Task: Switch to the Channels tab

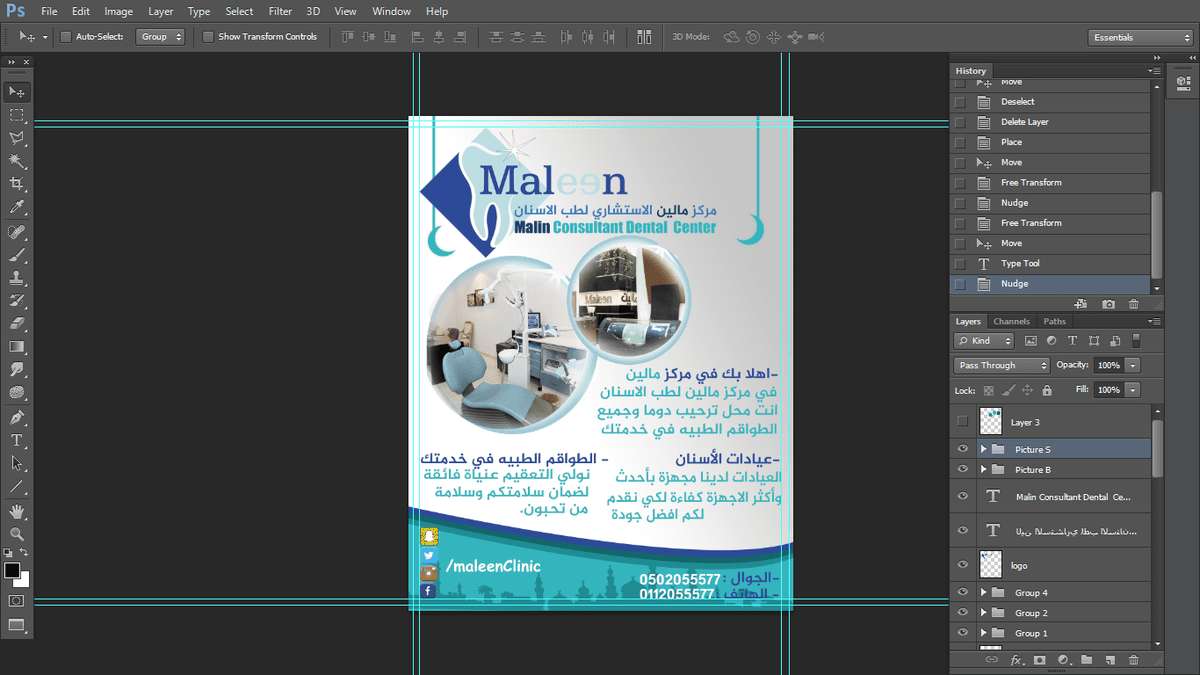Action: [x=1011, y=321]
